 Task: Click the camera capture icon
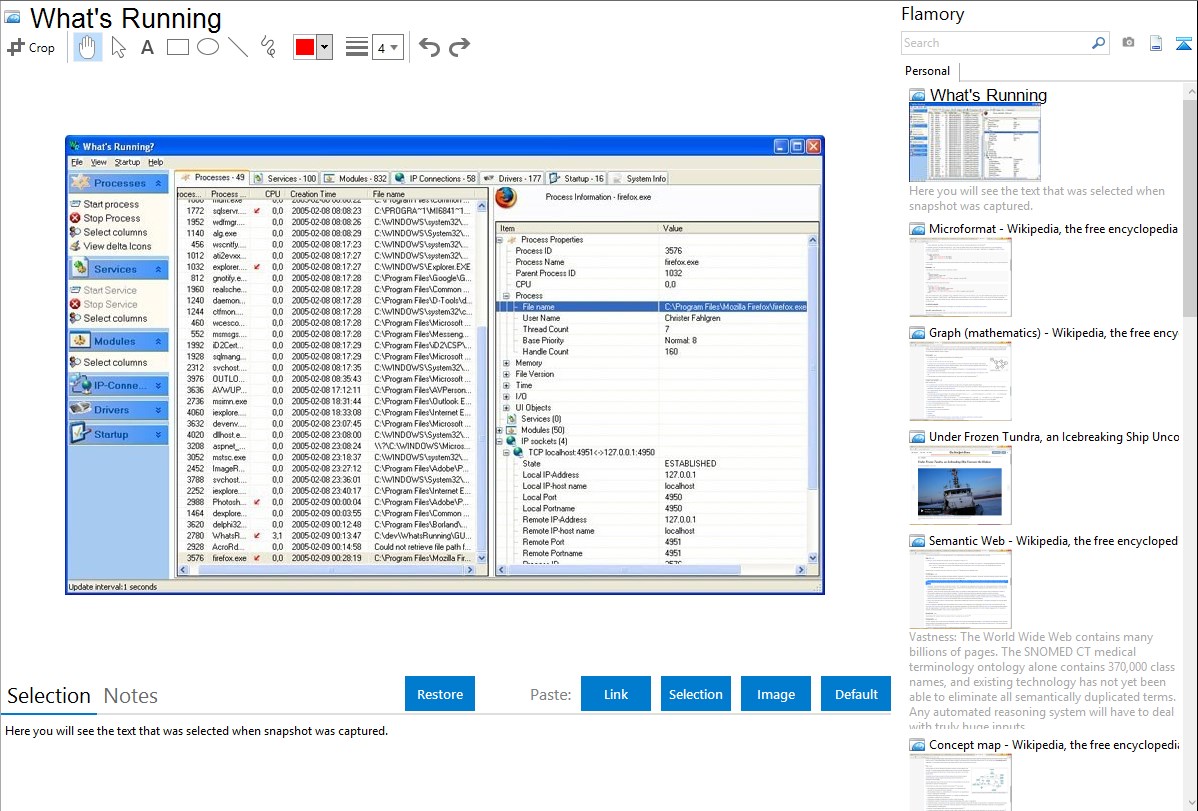point(1128,43)
